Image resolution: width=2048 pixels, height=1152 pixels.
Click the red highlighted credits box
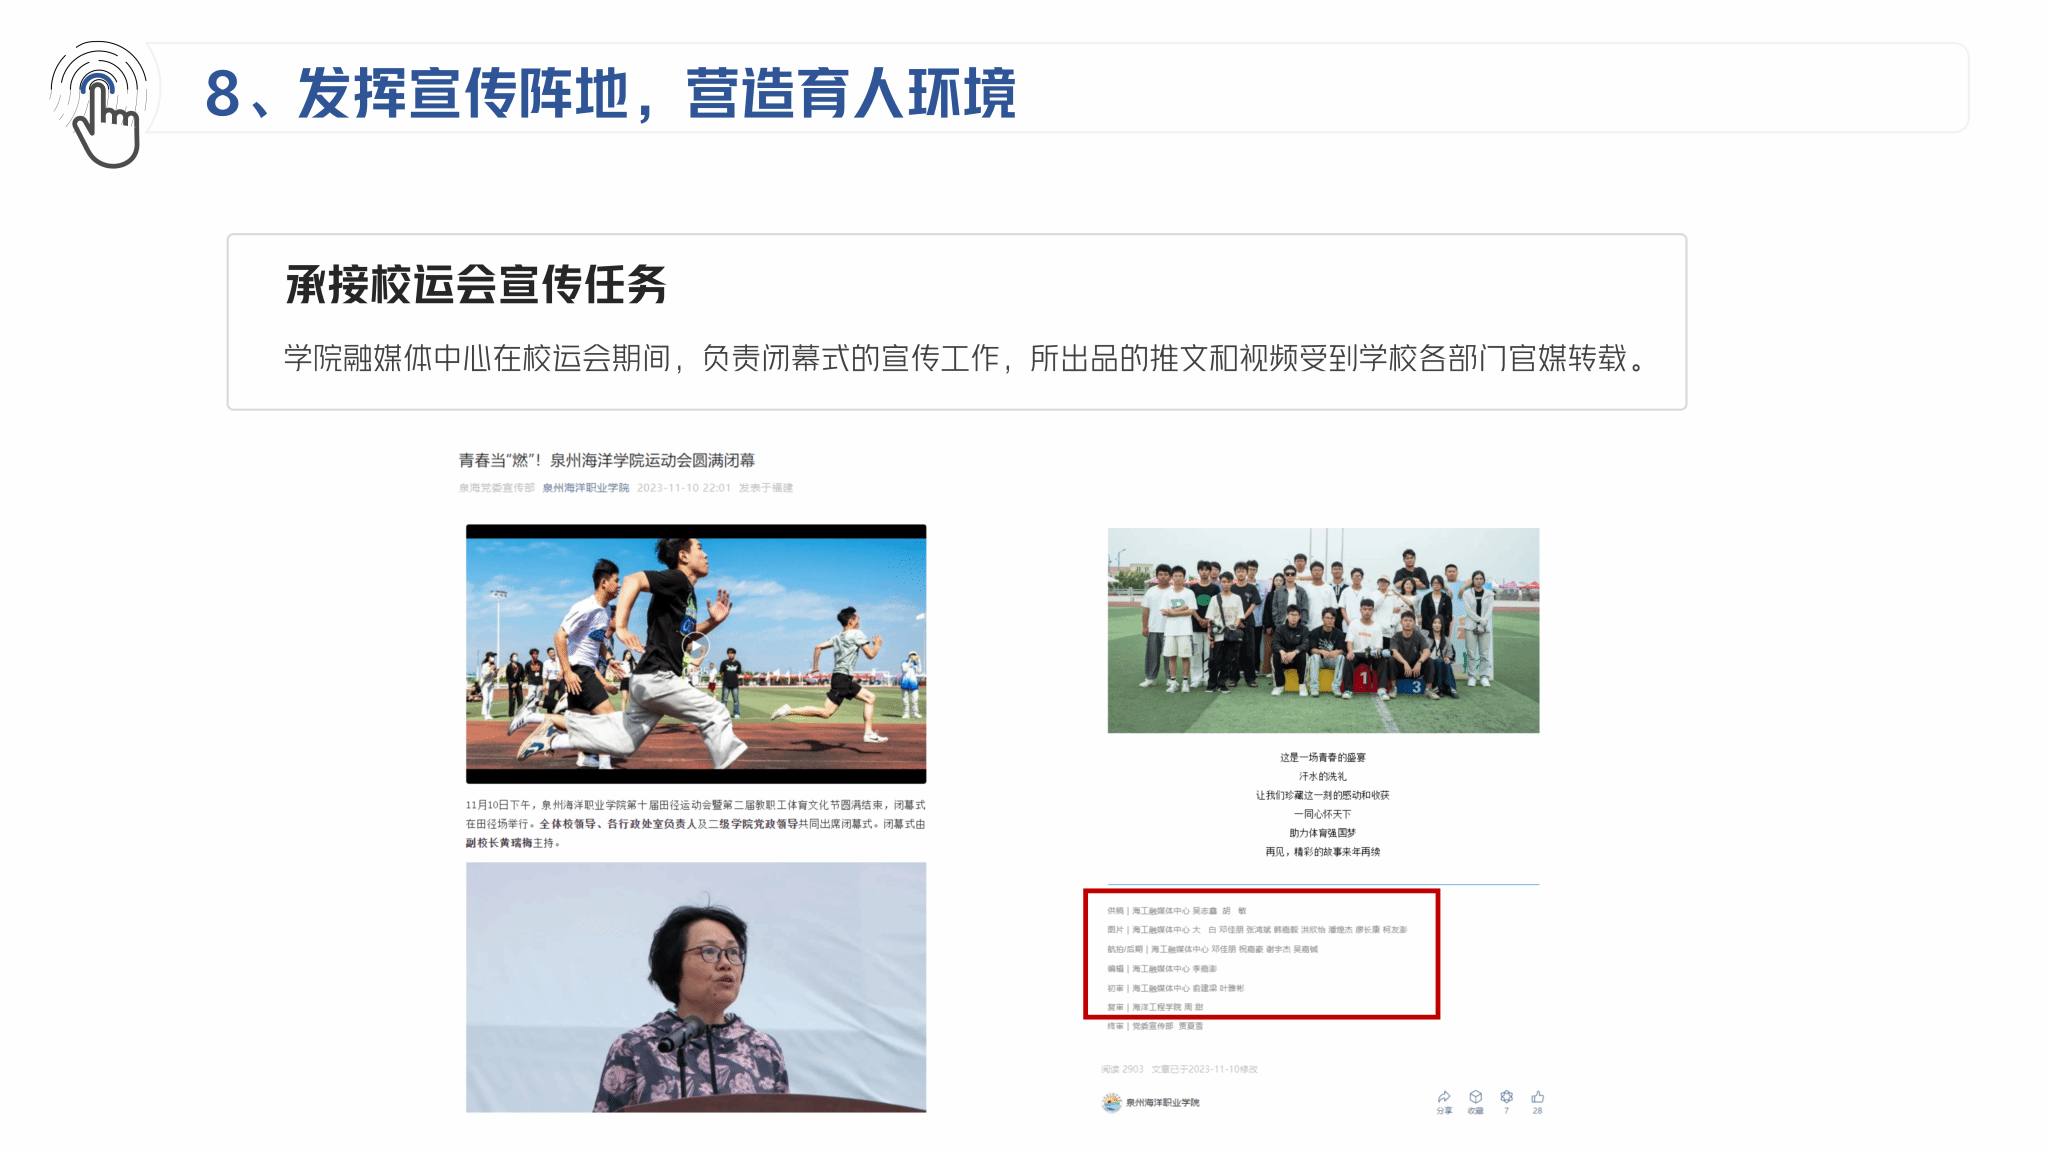pos(1262,954)
